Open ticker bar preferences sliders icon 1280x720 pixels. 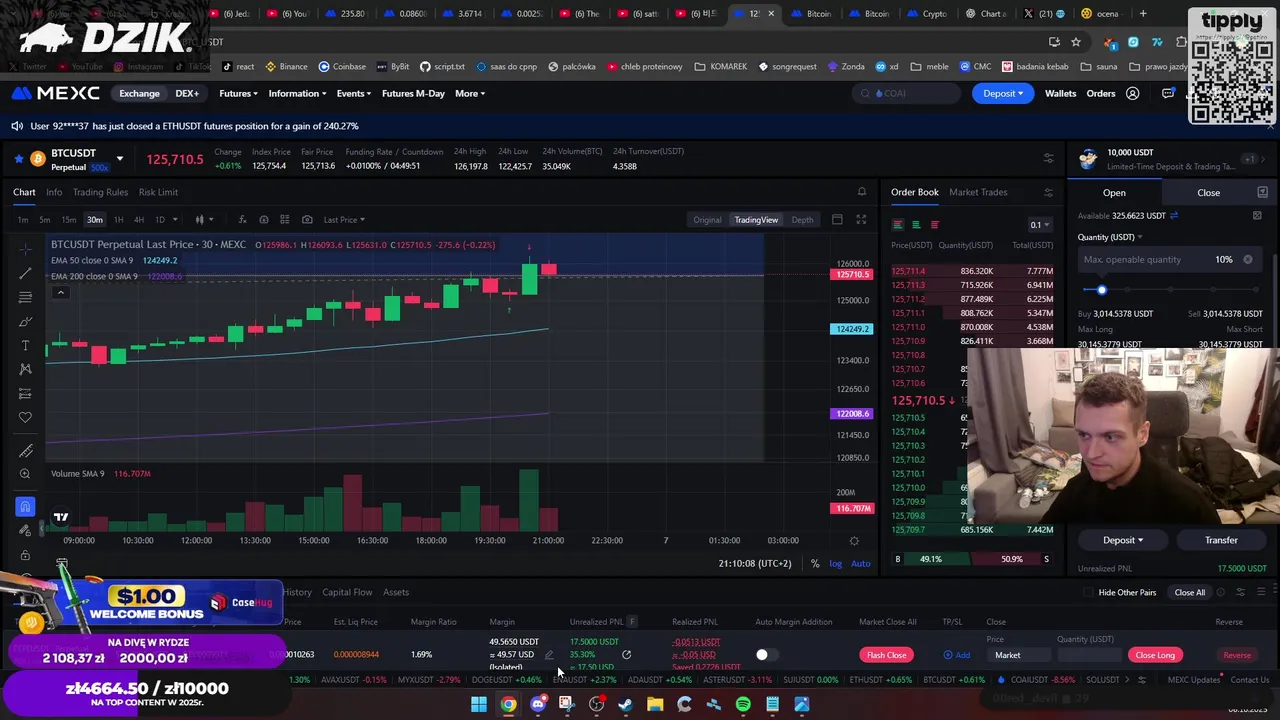(1048, 159)
